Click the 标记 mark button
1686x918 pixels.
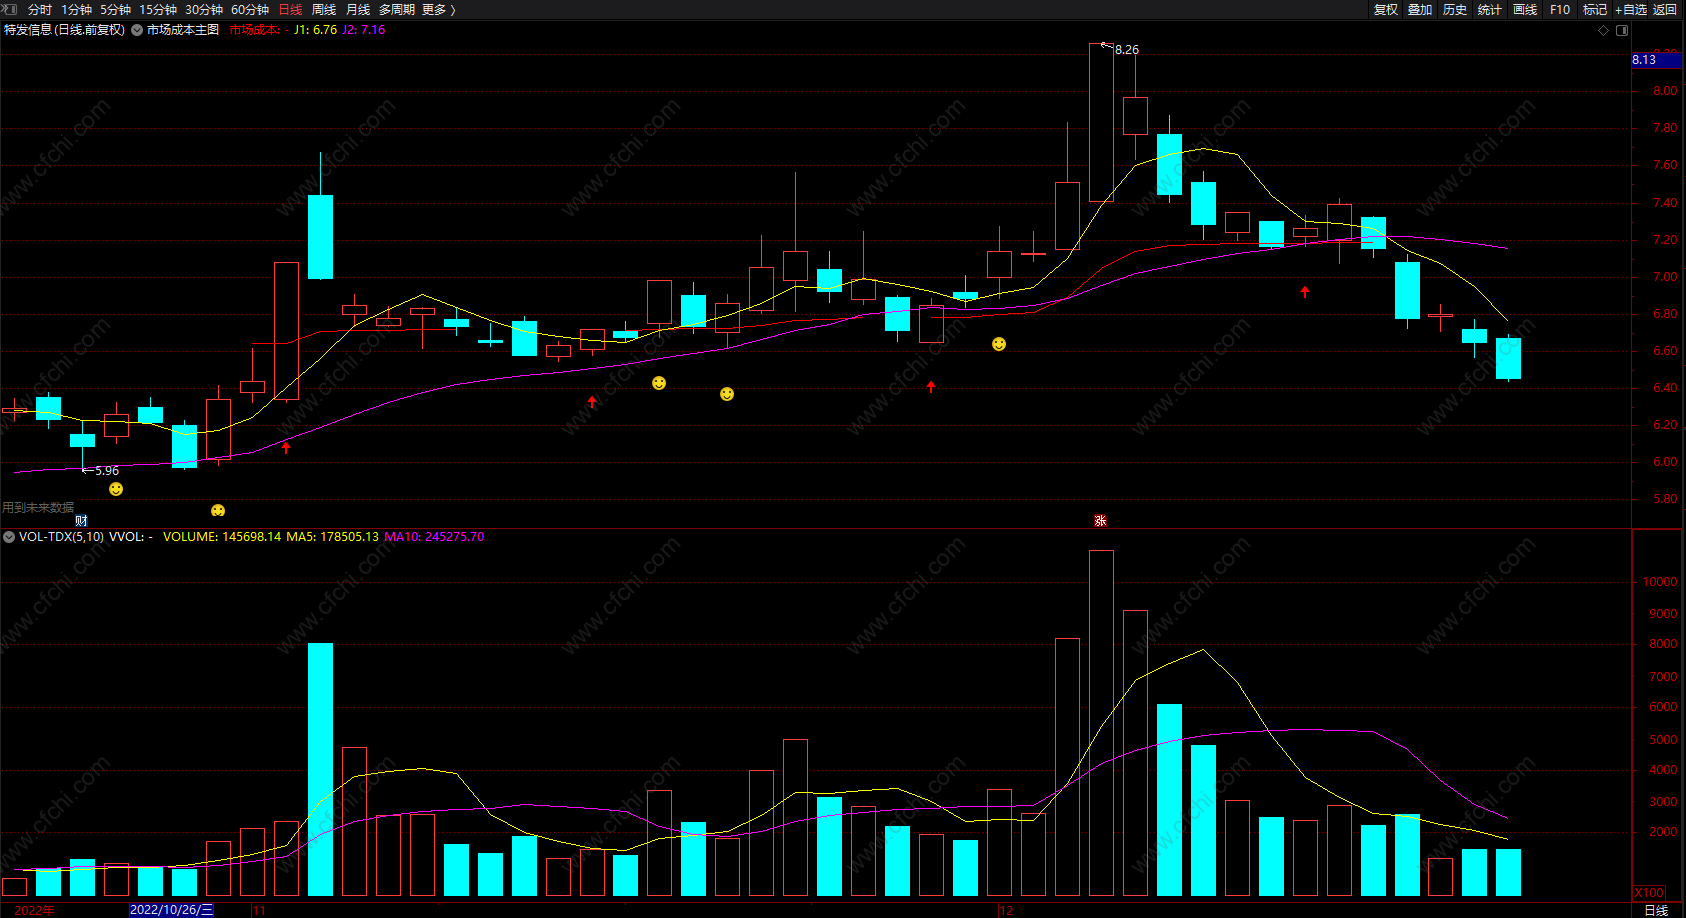tap(1595, 10)
